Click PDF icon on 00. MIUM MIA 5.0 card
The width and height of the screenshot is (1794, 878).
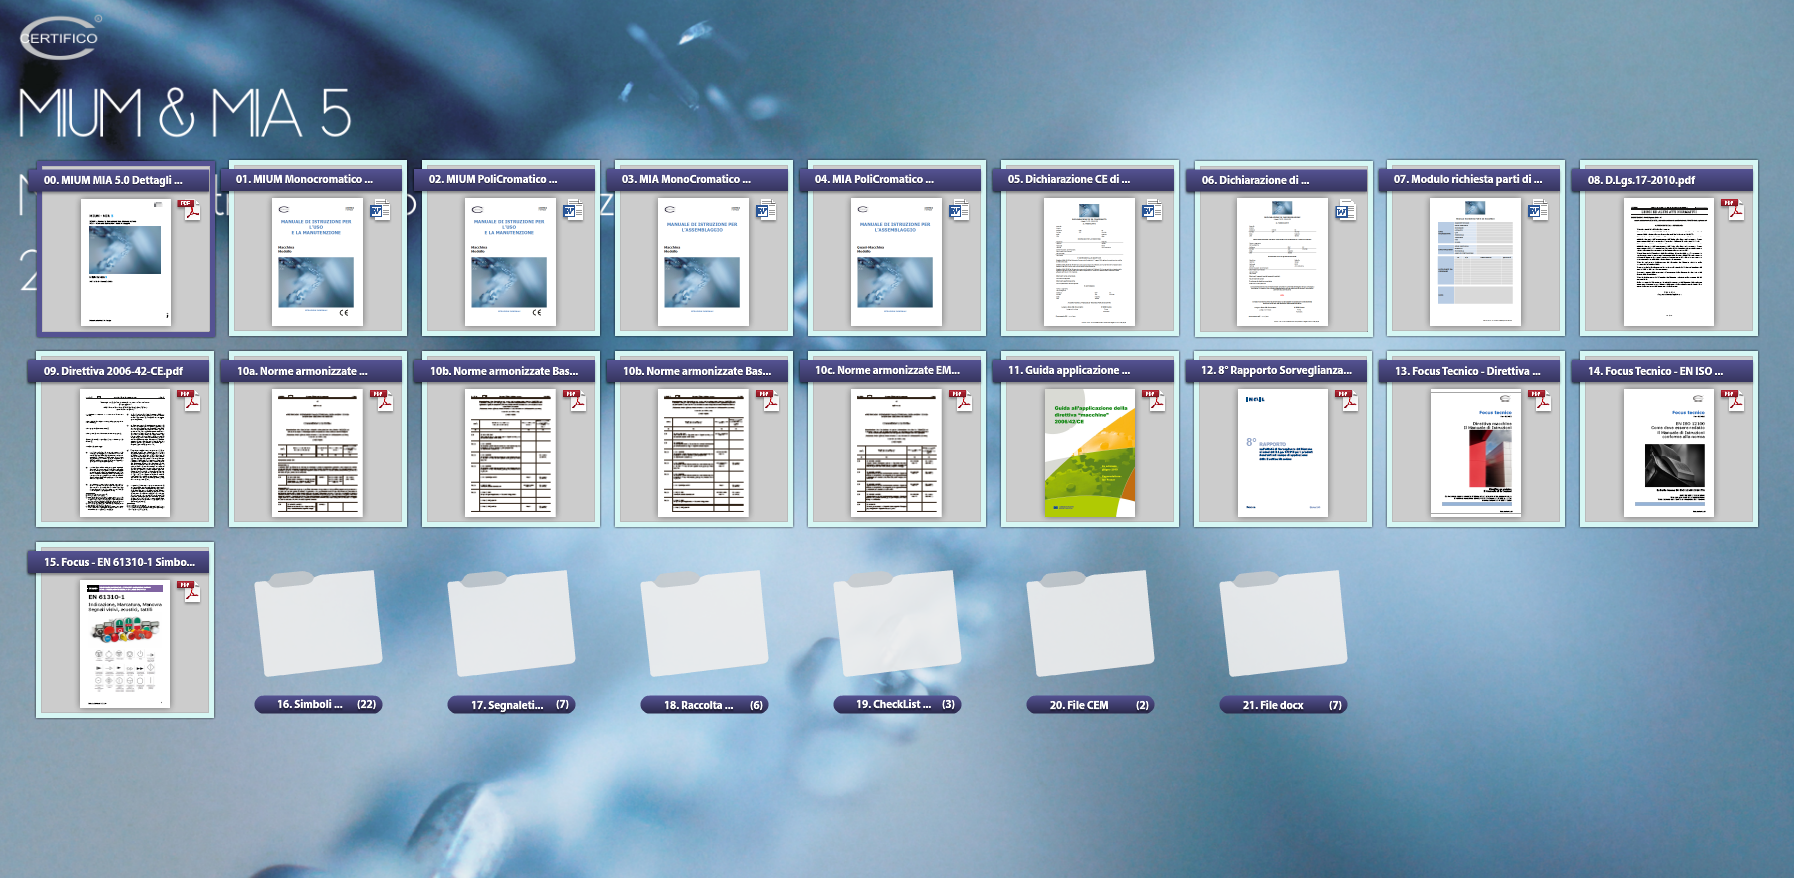point(189,210)
